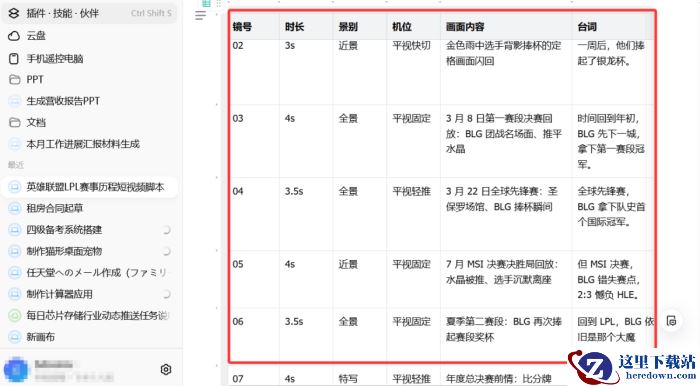Screen dimensions: 700x386
Task: Open the 任天堂へのメール作成 conversation
Action: (89, 272)
